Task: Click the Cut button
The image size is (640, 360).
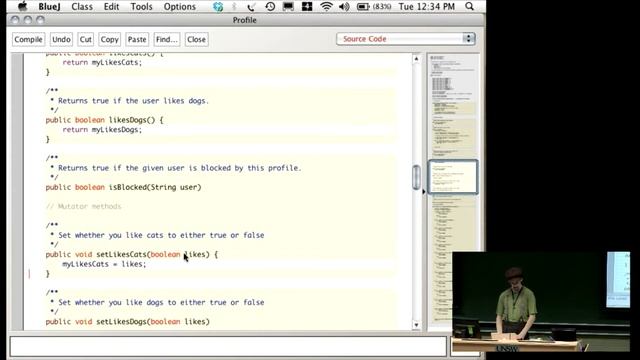Action: point(85,40)
